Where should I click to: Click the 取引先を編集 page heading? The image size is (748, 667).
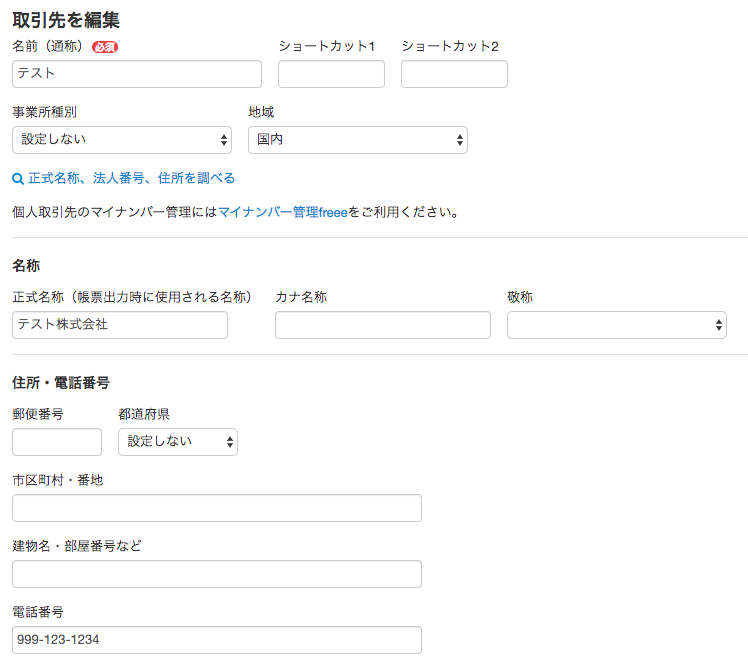pos(66,20)
